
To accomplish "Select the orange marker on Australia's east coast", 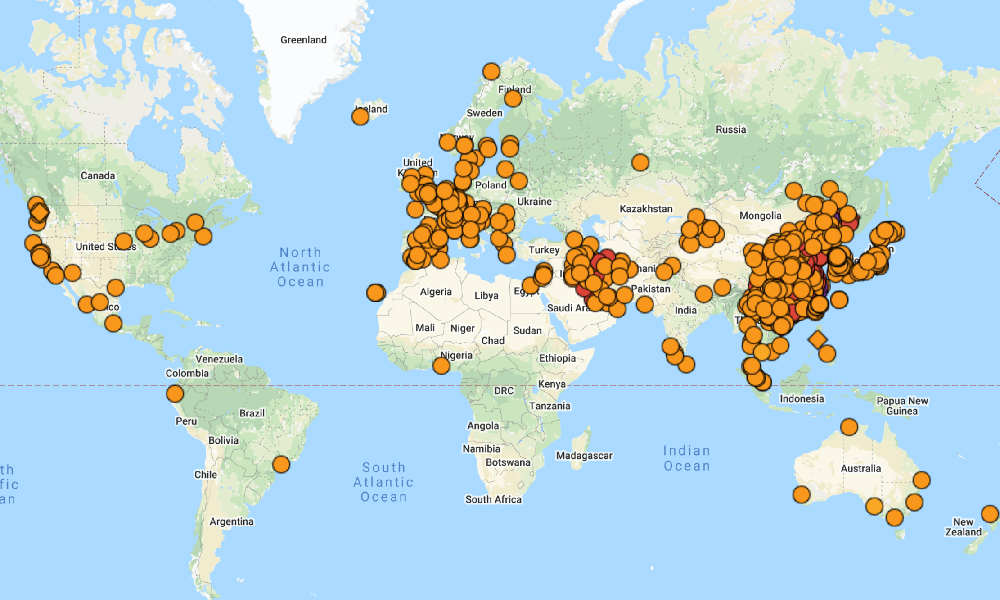I will pyautogui.click(x=922, y=479).
